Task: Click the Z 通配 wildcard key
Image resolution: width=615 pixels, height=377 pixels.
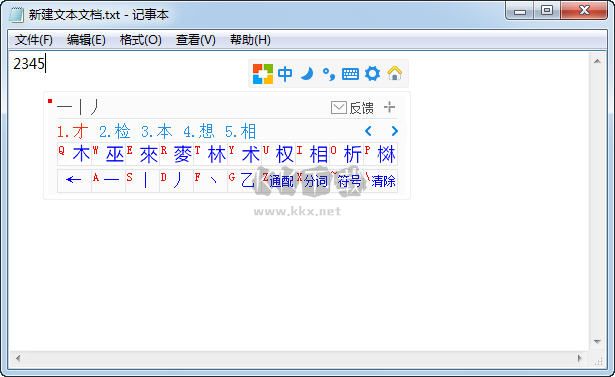Action: (x=278, y=180)
